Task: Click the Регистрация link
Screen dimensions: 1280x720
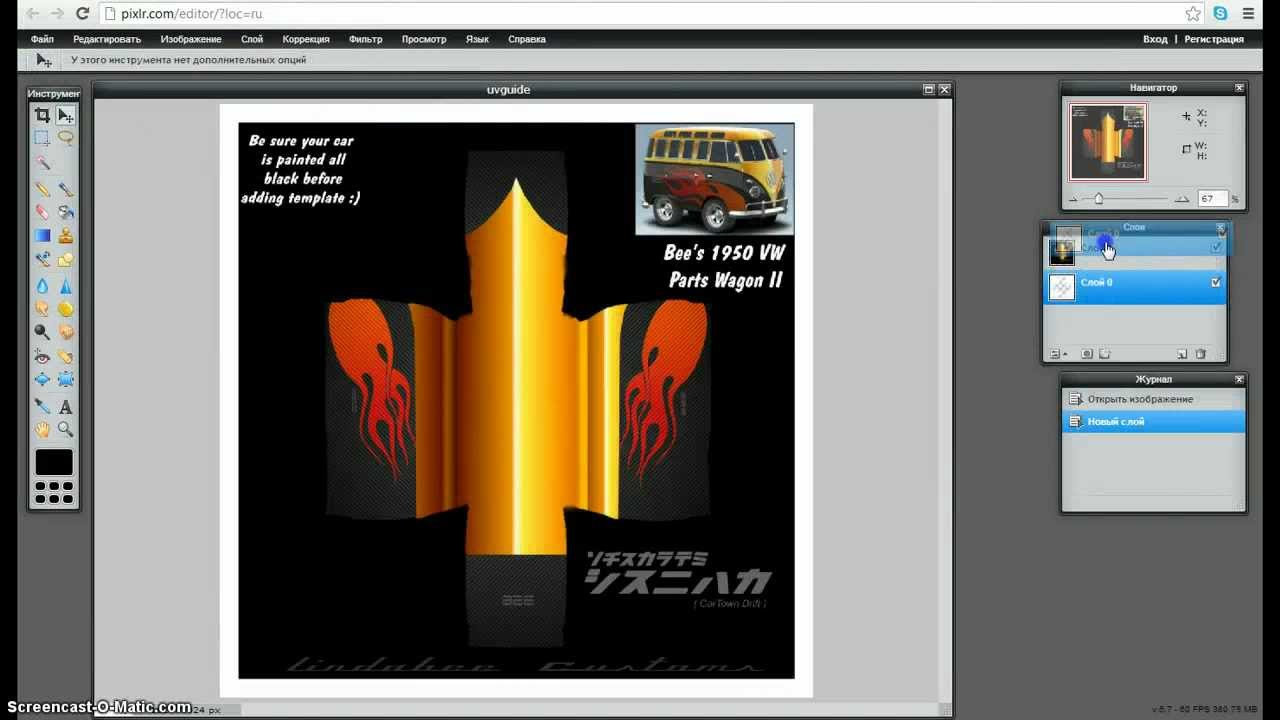Action: coord(1214,39)
